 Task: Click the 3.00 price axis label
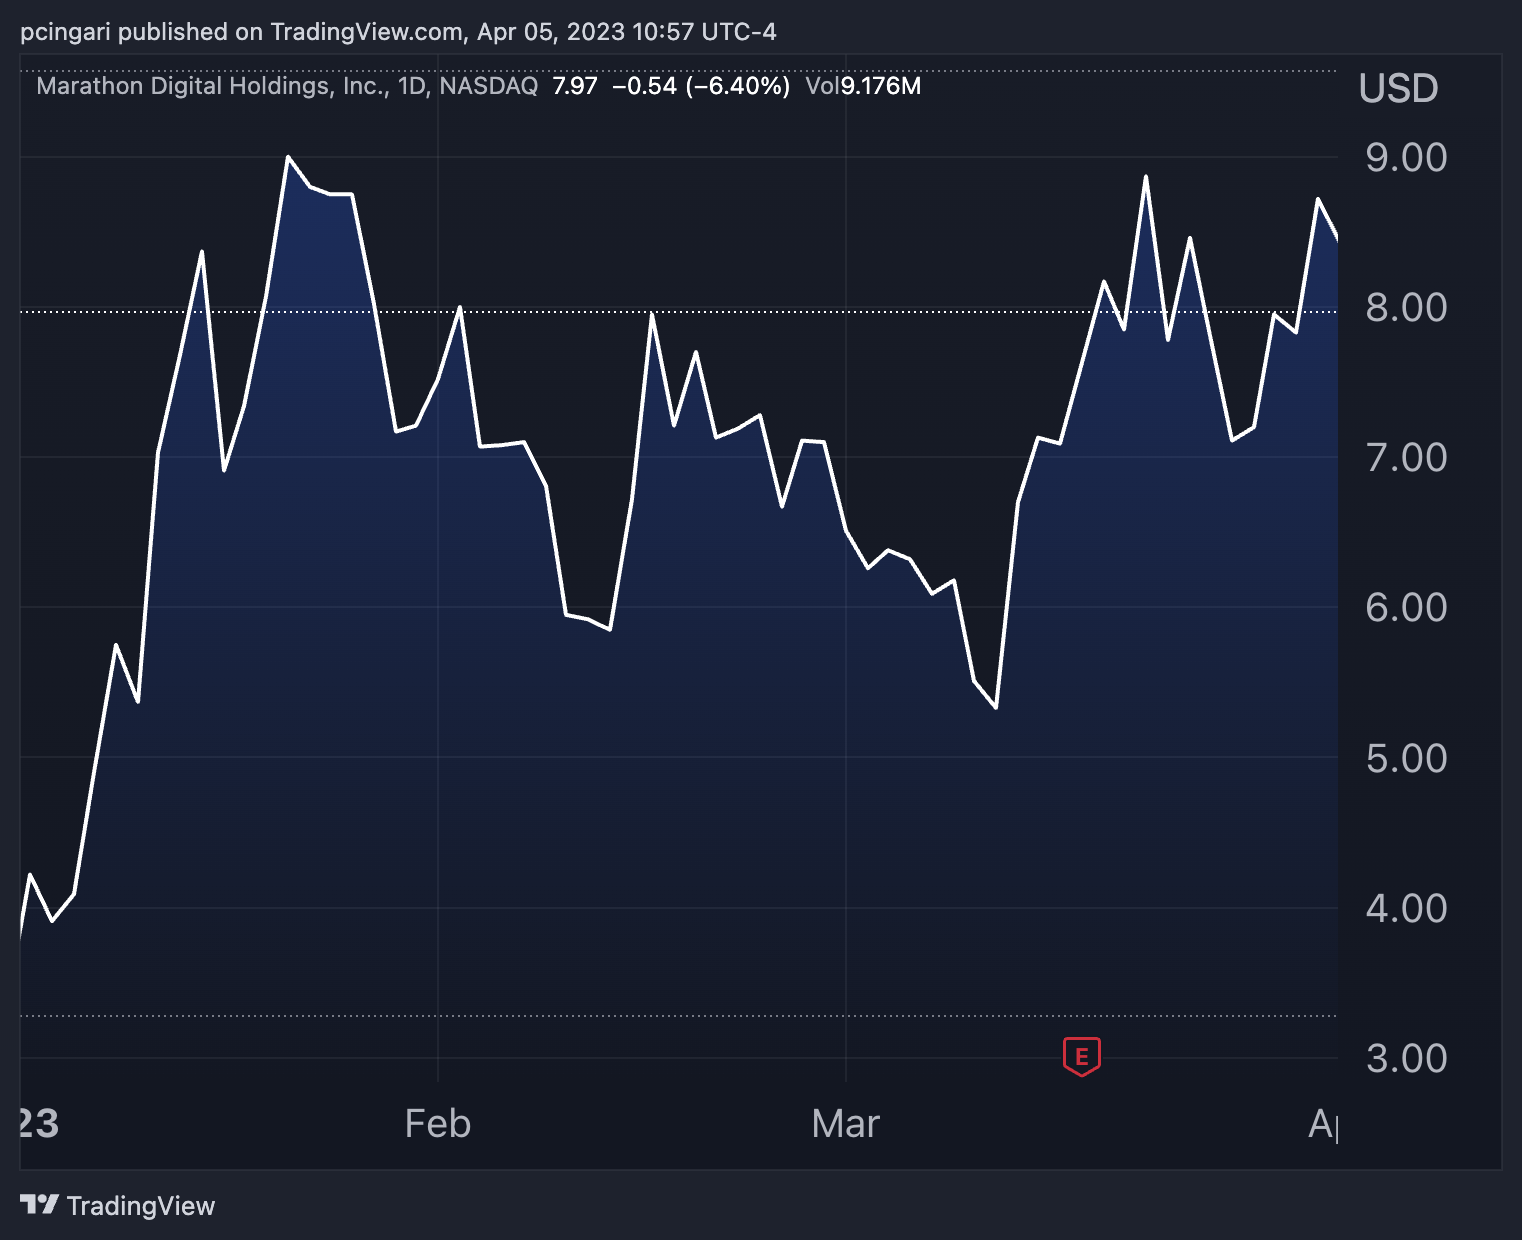(1406, 1059)
